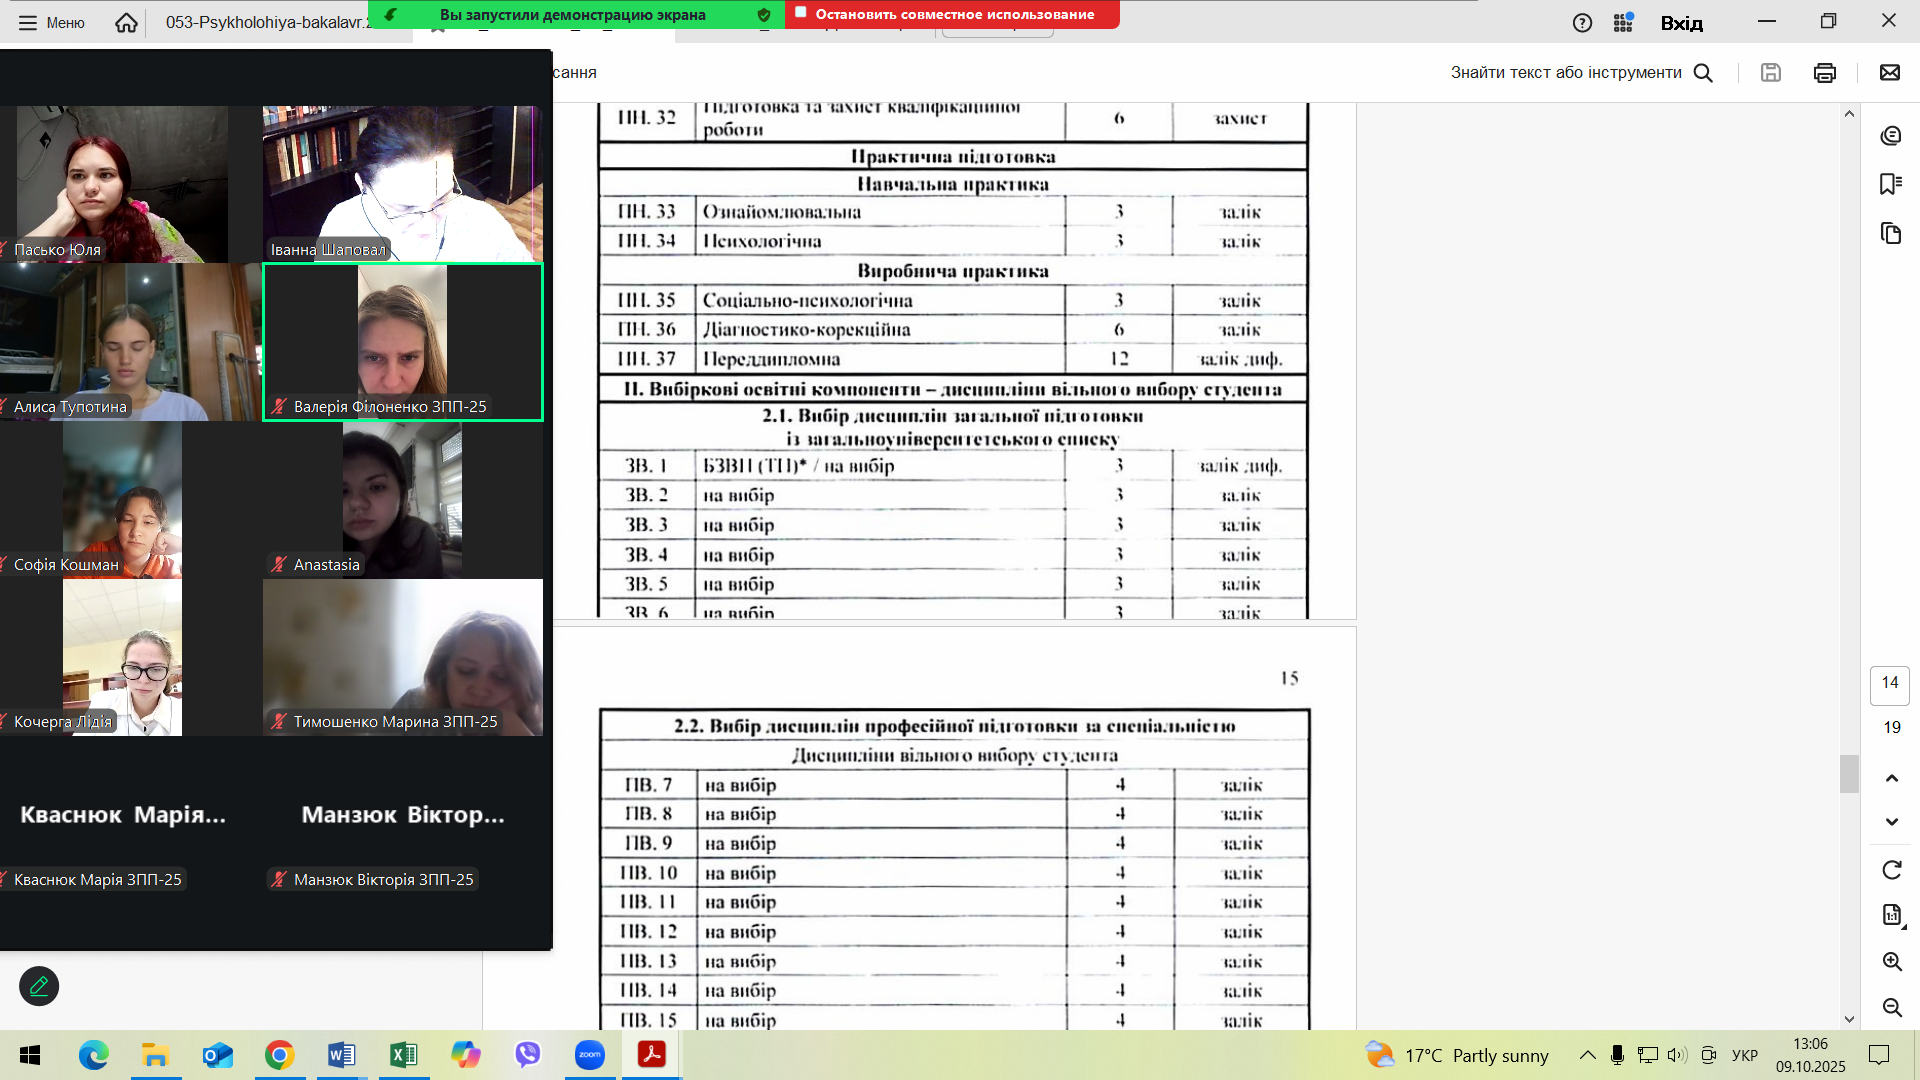
Task: Click the current page number 14 box
Action: [x=1889, y=683]
